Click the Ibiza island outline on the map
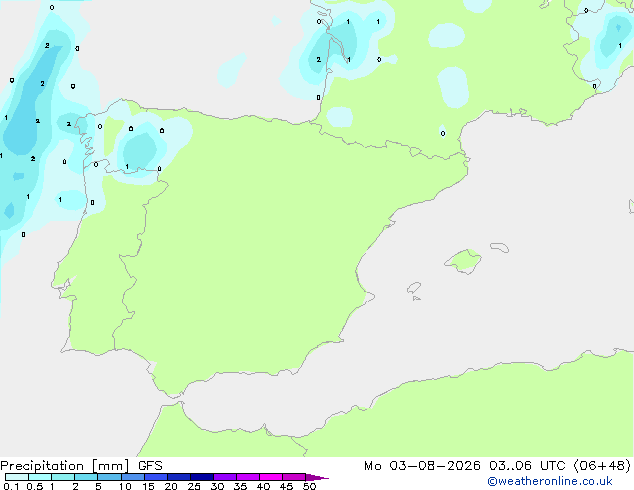The image size is (634, 490). click(x=414, y=288)
